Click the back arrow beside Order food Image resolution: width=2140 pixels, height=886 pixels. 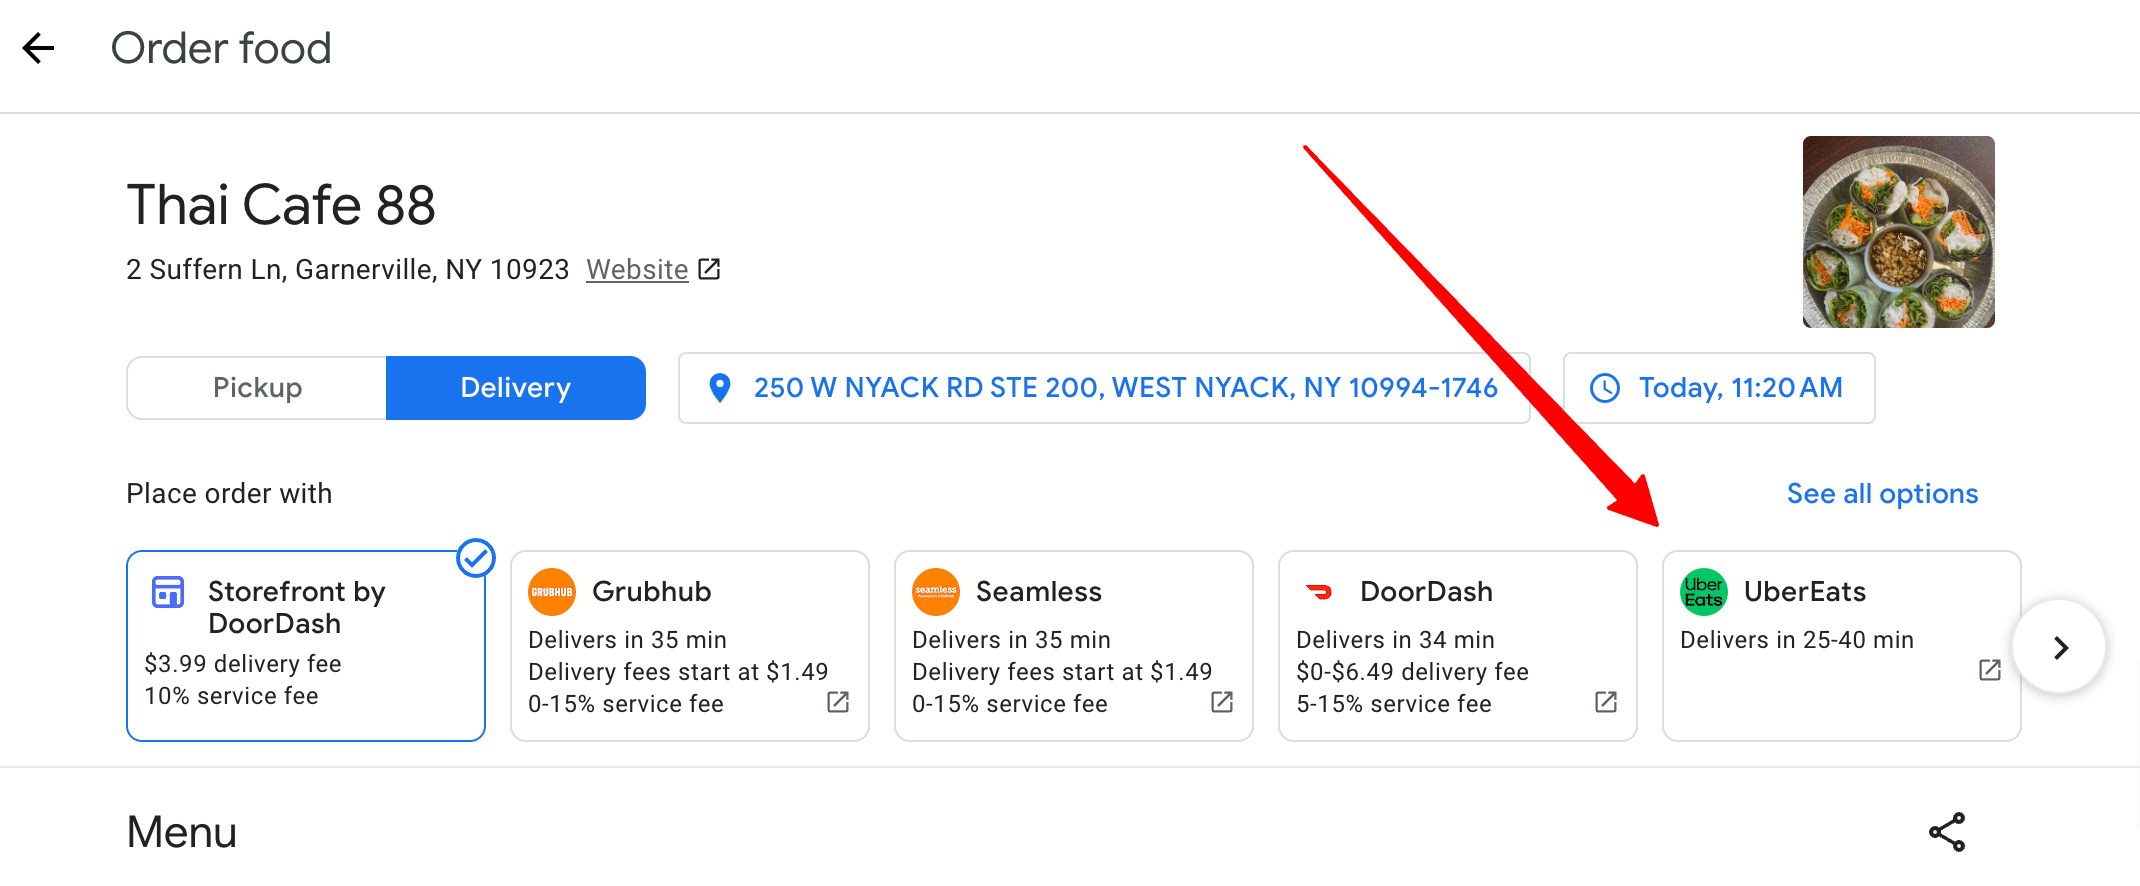38,47
